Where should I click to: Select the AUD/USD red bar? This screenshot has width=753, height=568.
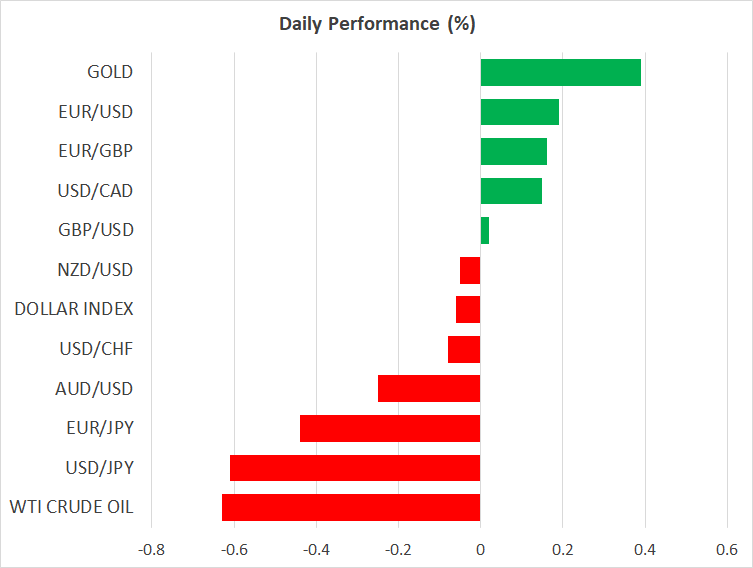click(429, 388)
